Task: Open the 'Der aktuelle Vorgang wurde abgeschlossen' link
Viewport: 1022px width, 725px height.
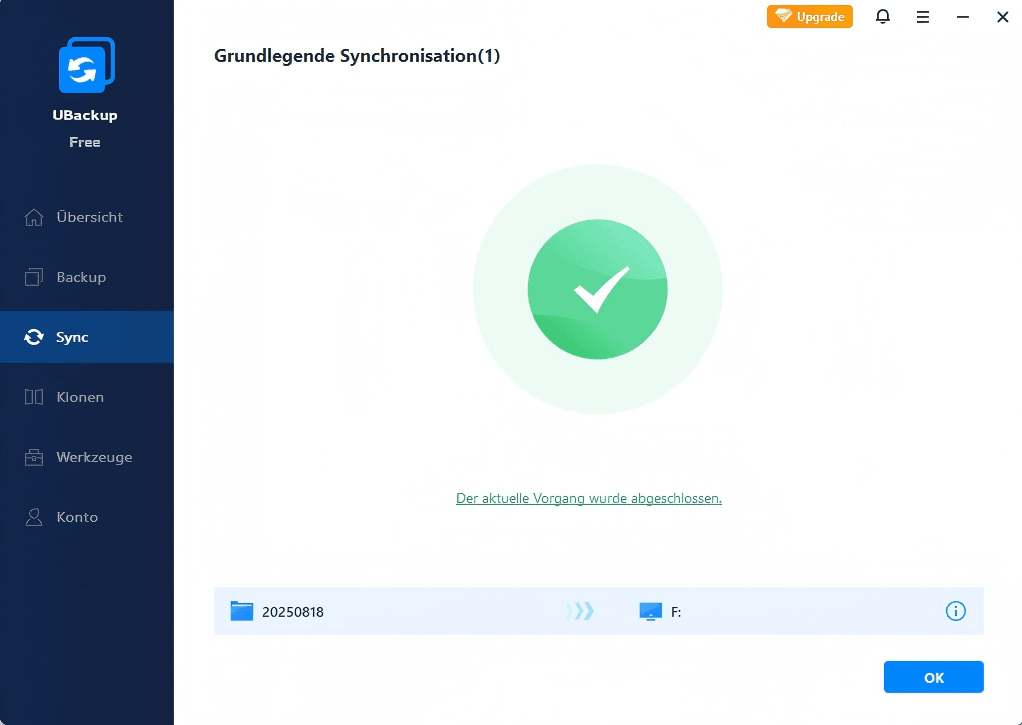Action: 588,498
